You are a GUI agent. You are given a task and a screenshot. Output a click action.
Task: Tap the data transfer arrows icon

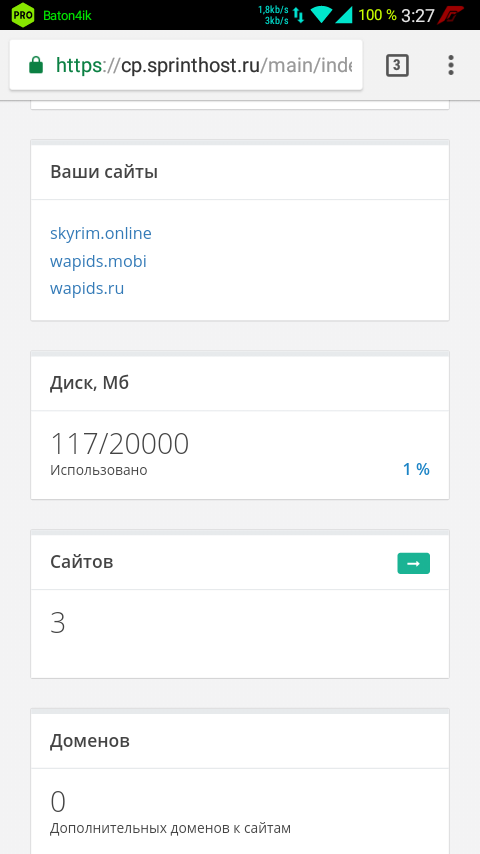click(x=299, y=15)
